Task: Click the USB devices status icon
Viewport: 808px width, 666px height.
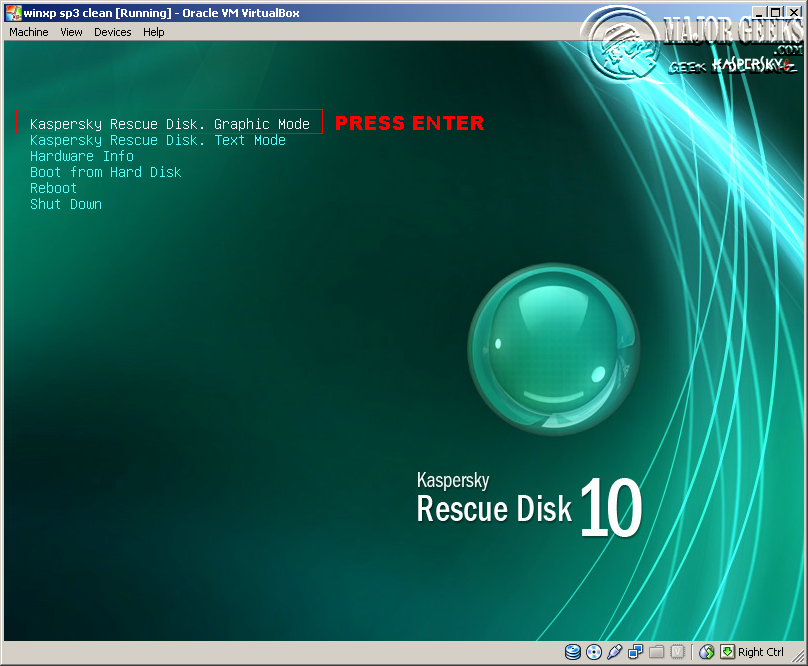Action: [x=613, y=652]
